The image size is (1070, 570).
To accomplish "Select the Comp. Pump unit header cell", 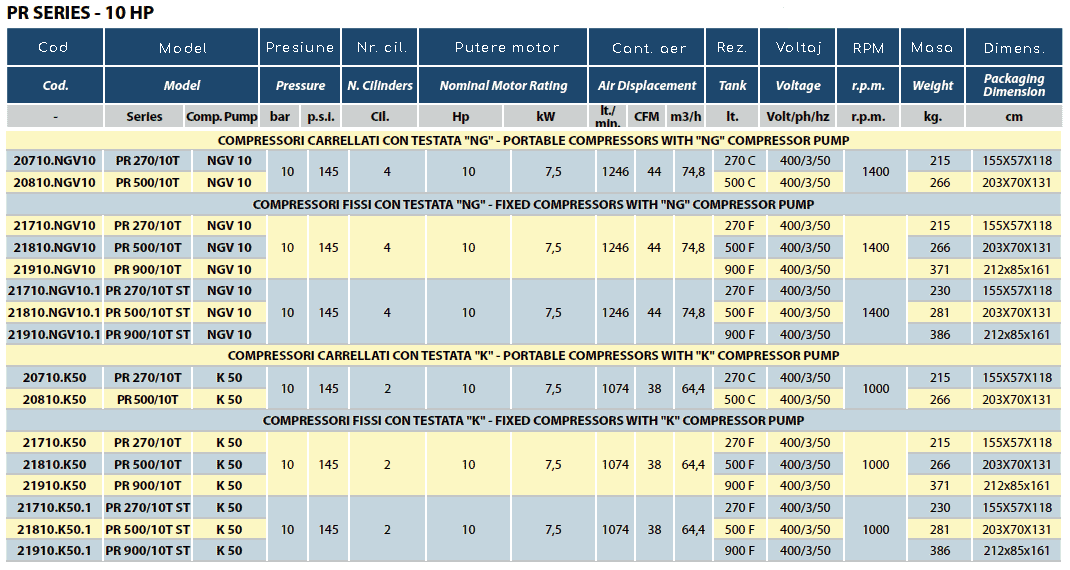I will coord(222,117).
